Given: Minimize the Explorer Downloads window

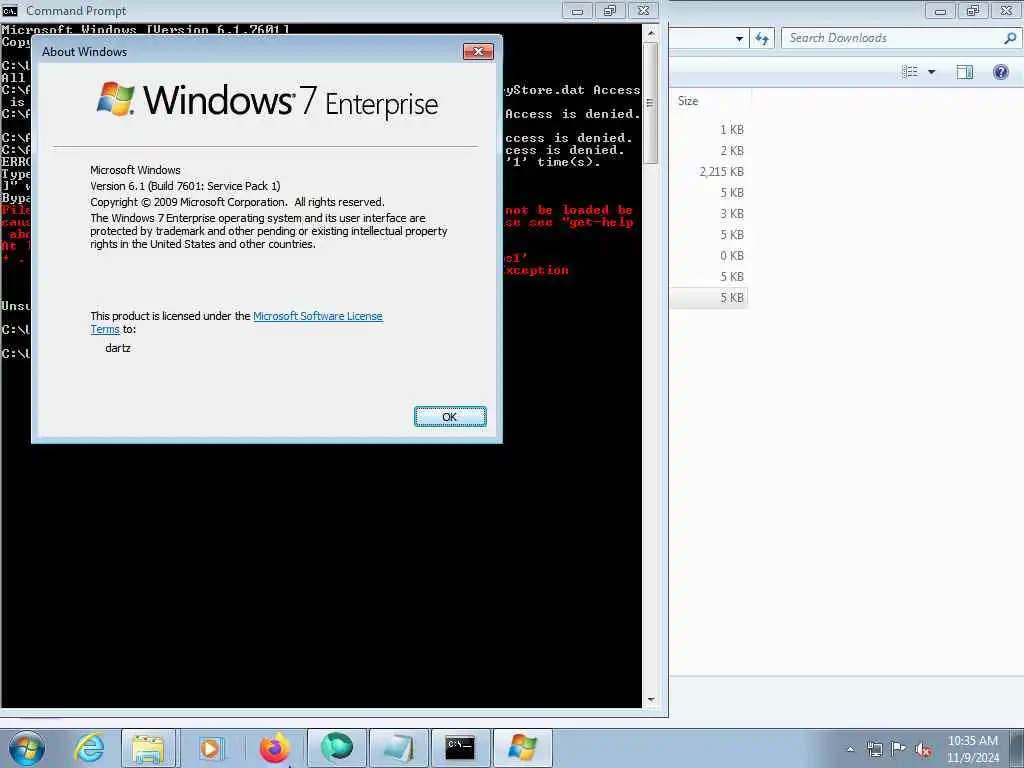Looking at the screenshot, I should pyautogui.click(x=940, y=10).
